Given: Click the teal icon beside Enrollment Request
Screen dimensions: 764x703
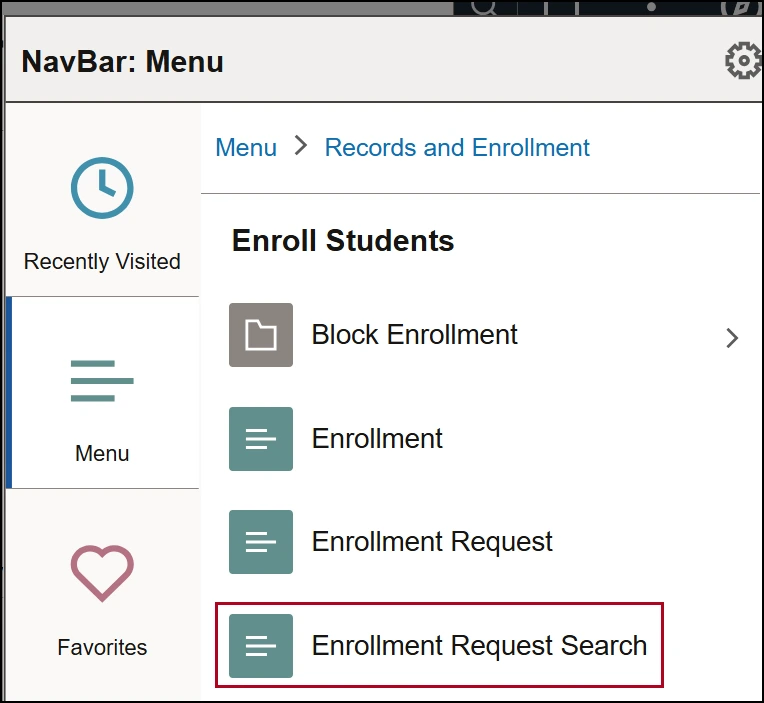Looking at the screenshot, I should (x=261, y=542).
